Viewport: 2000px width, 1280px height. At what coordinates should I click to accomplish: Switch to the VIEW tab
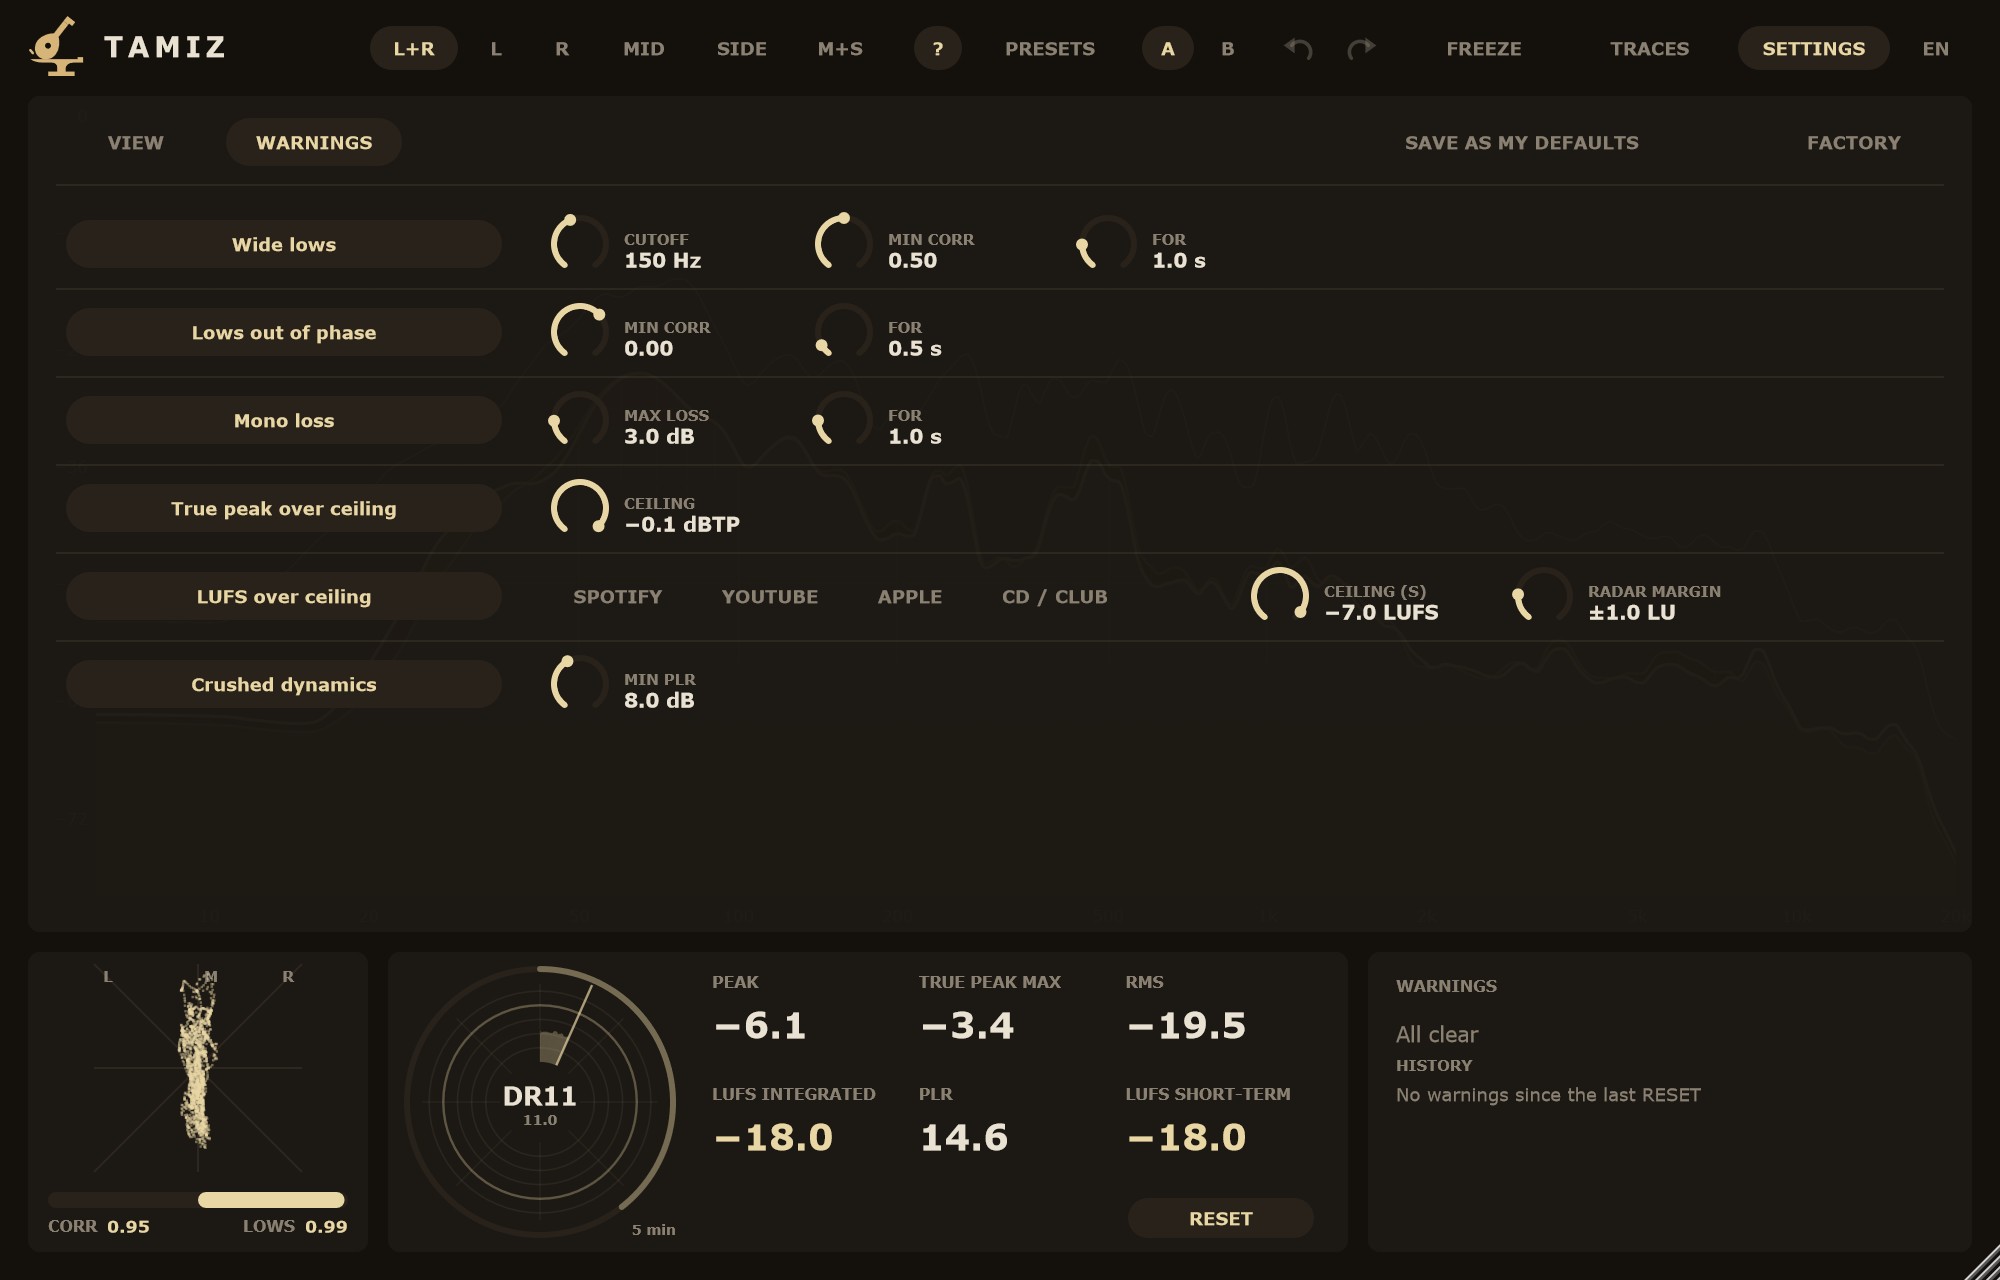(x=136, y=142)
